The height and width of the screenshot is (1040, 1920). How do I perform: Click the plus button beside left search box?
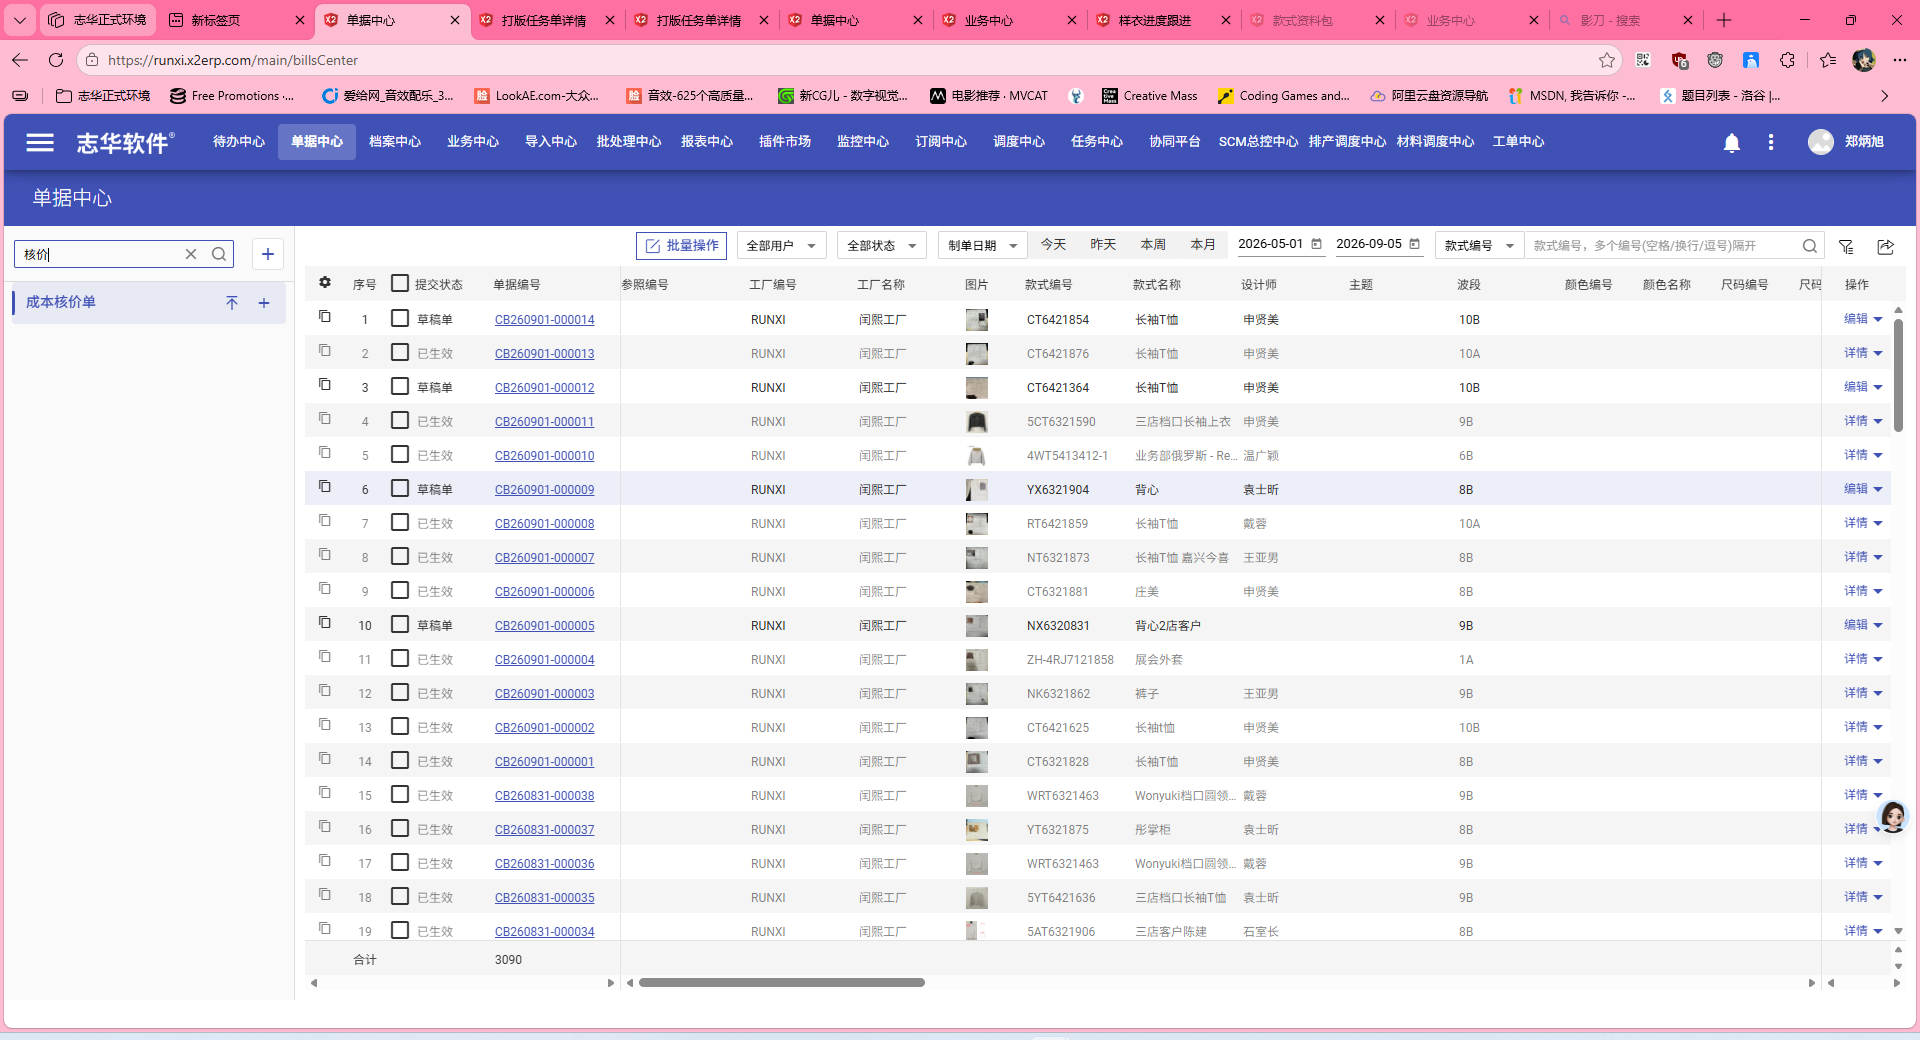268,254
